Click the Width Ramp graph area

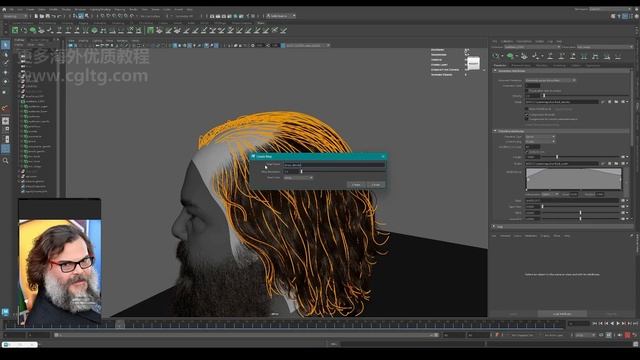point(574,179)
